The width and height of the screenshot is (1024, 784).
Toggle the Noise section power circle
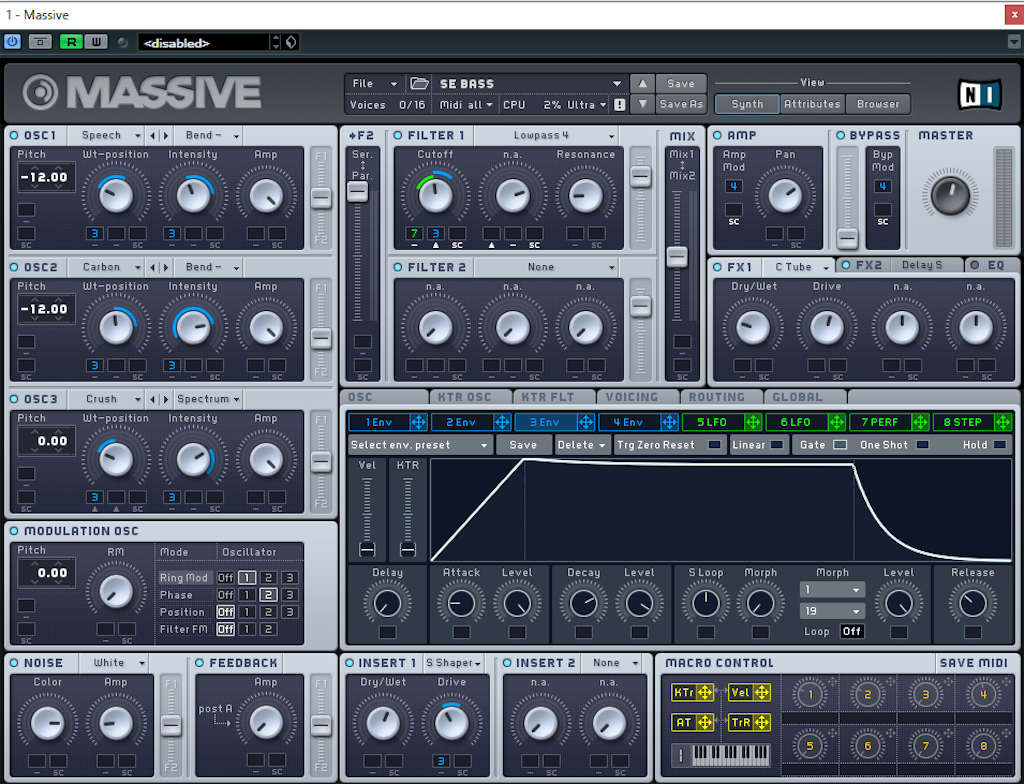click(x=14, y=663)
